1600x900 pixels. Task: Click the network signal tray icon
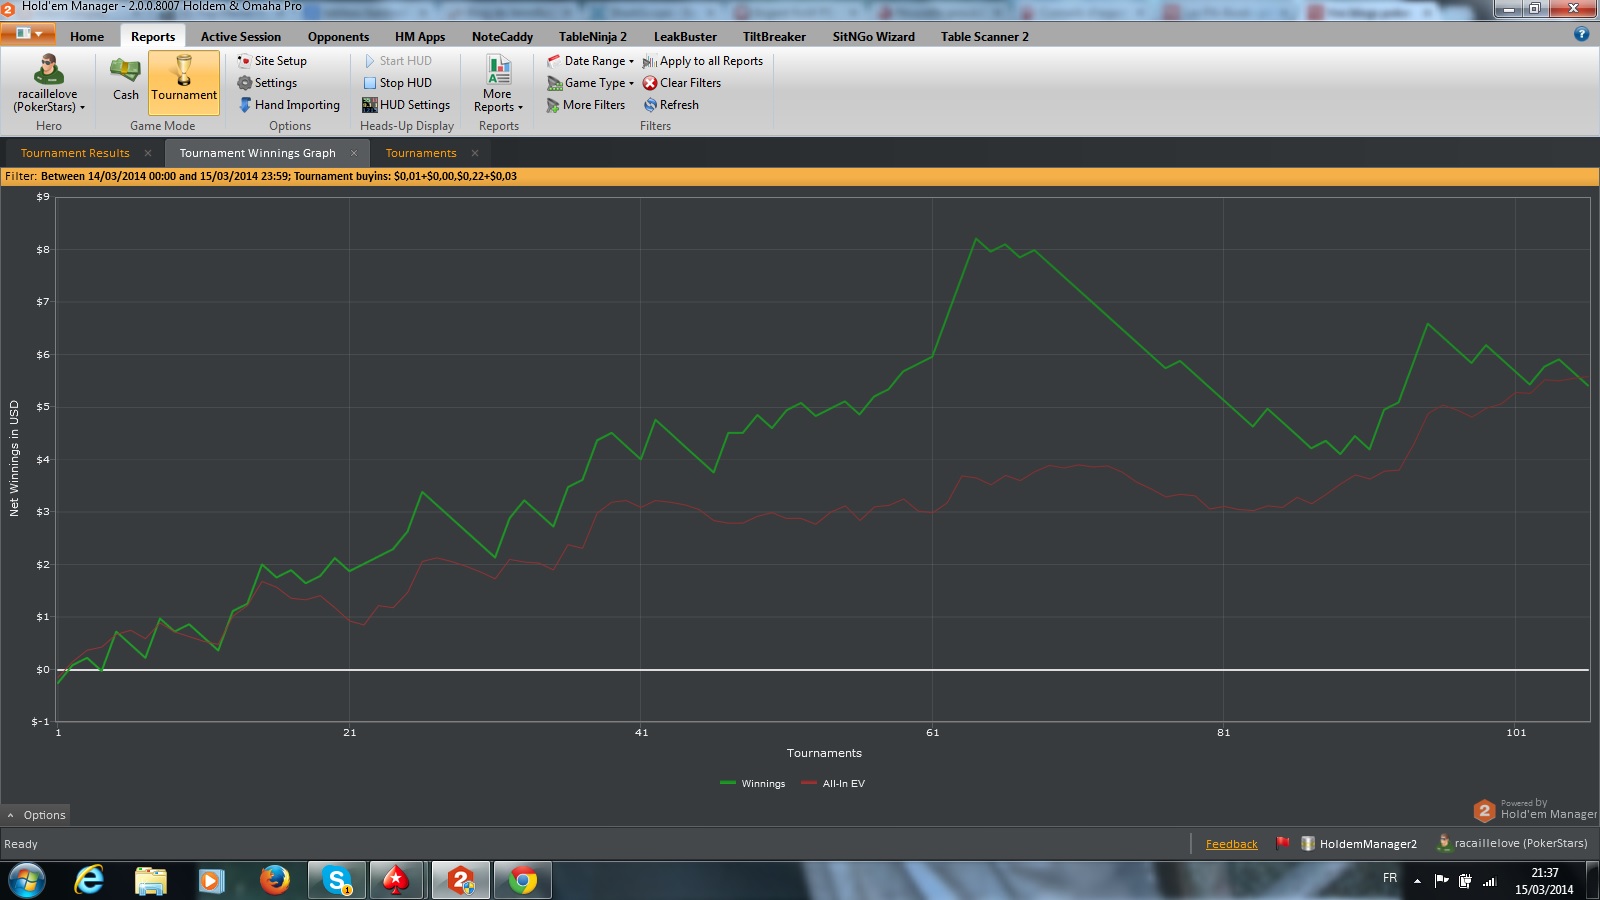pos(1489,881)
